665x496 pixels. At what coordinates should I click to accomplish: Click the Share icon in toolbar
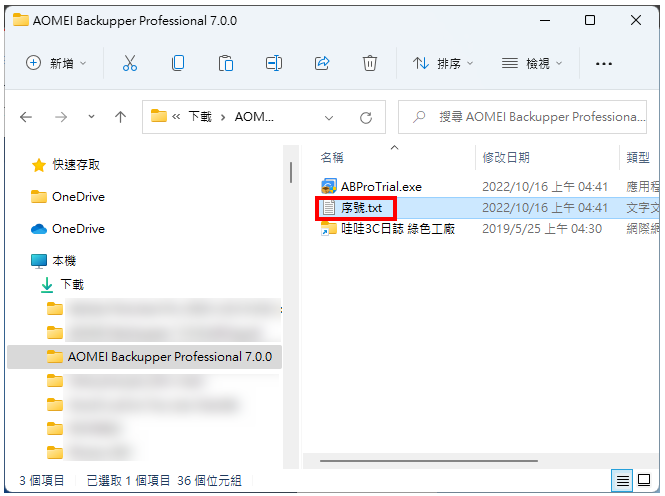pyautogui.click(x=322, y=63)
